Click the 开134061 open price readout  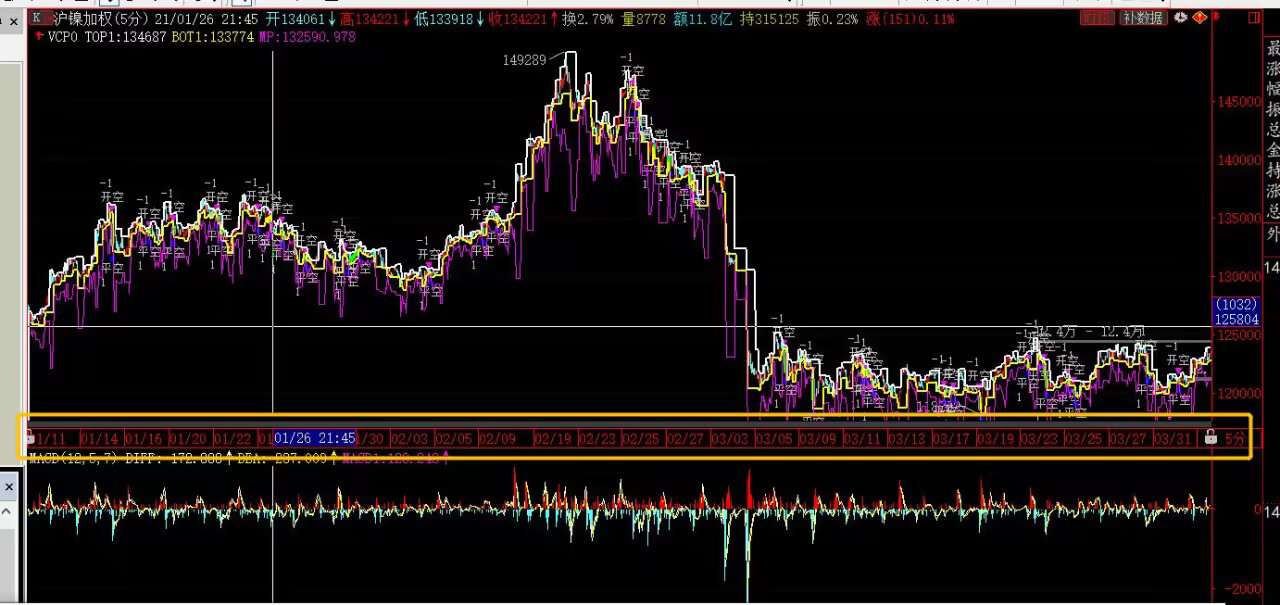(296, 18)
